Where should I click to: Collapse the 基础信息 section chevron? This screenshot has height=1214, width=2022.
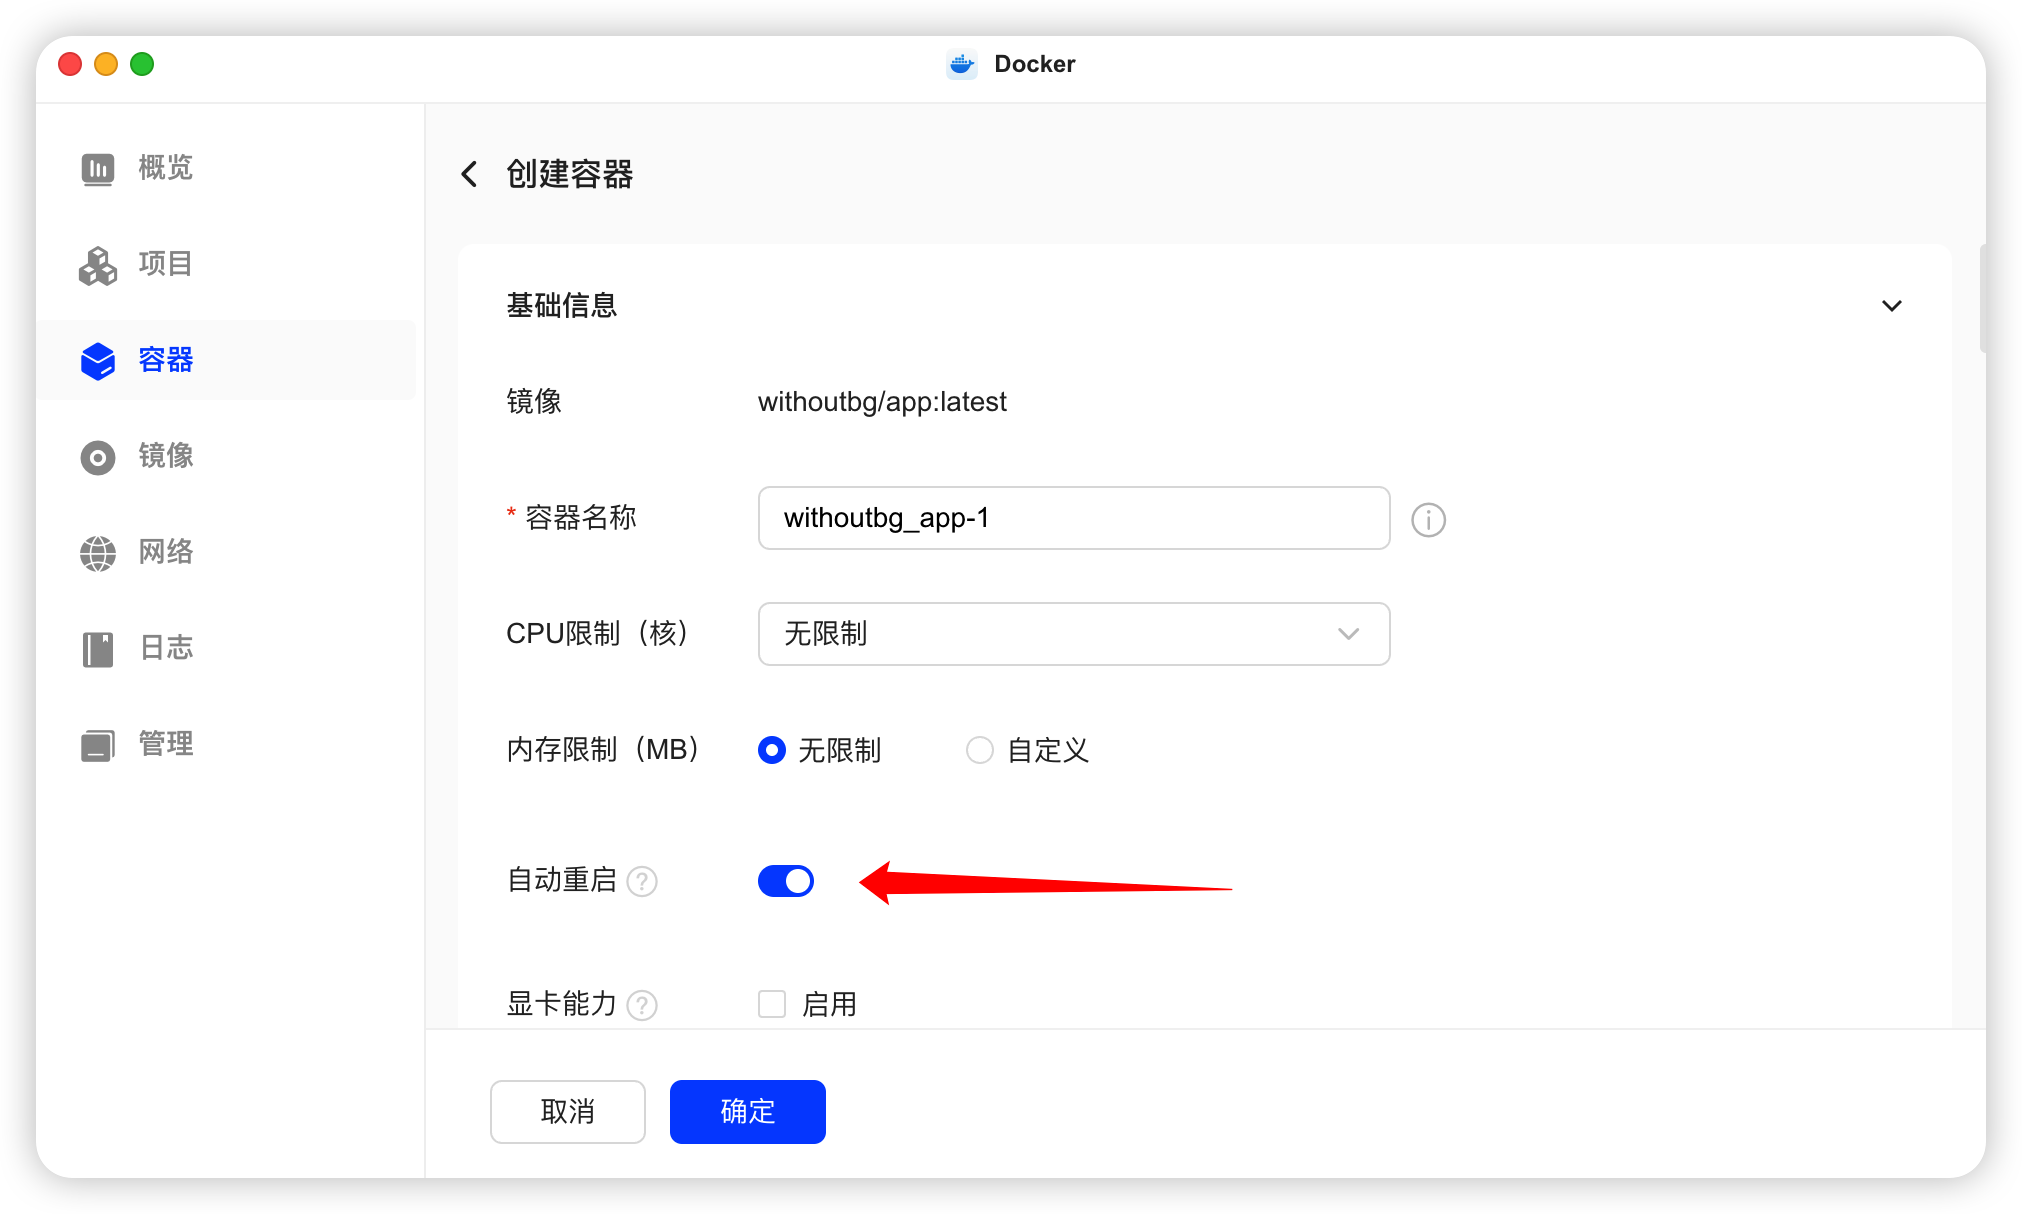(1891, 306)
